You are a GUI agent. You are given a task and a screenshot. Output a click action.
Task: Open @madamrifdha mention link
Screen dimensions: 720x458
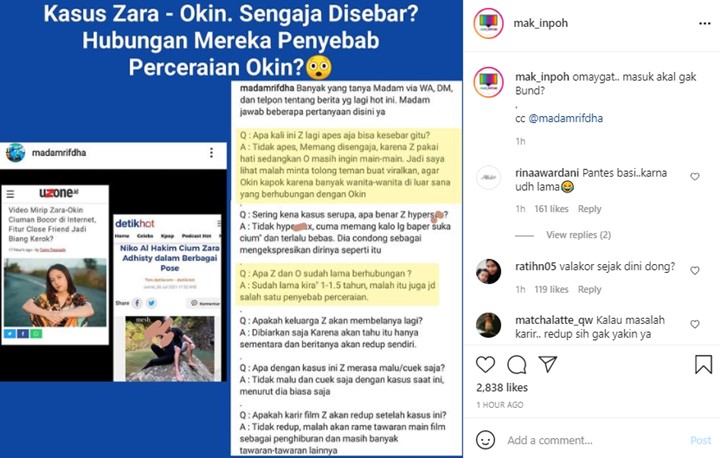pyautogui.click(x=565, y=119)
